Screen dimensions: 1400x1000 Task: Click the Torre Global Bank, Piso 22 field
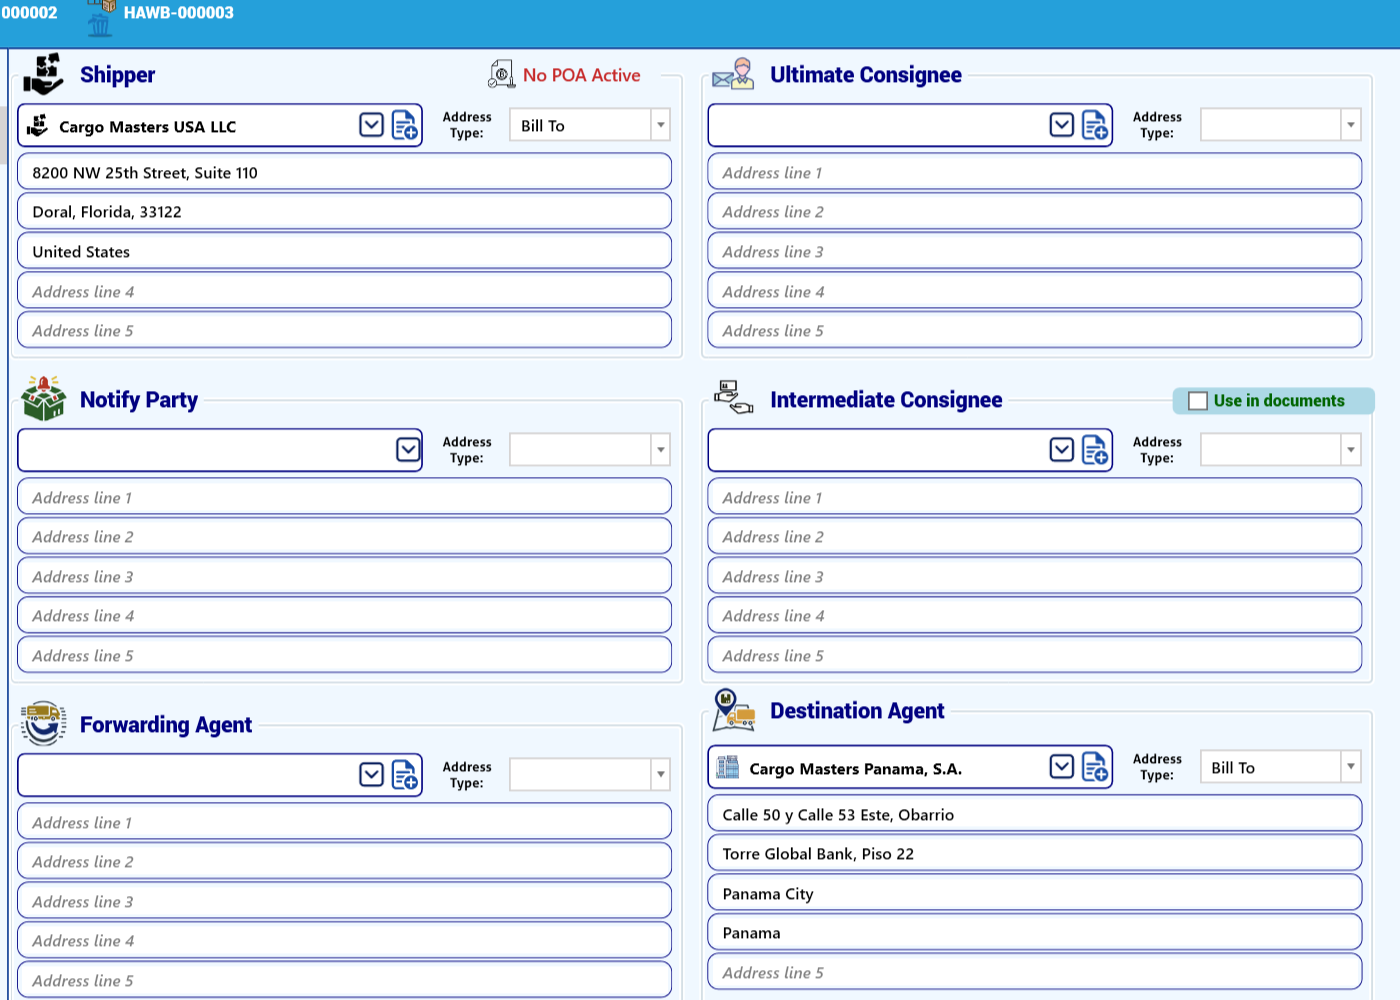click(1035, 854)
